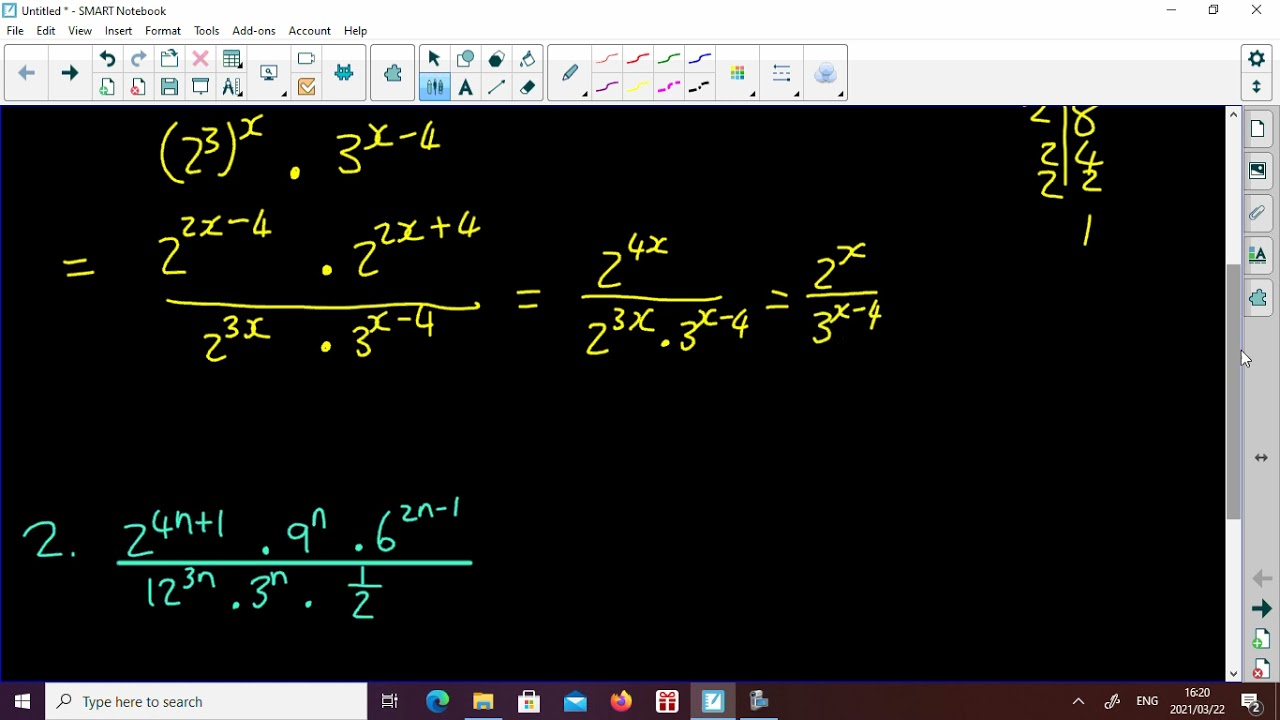The height and width of the screenshot is (720, 1280).
Task: Open the add-ons puzzle piece in toolbar
Action: click(x=393, y=73)
